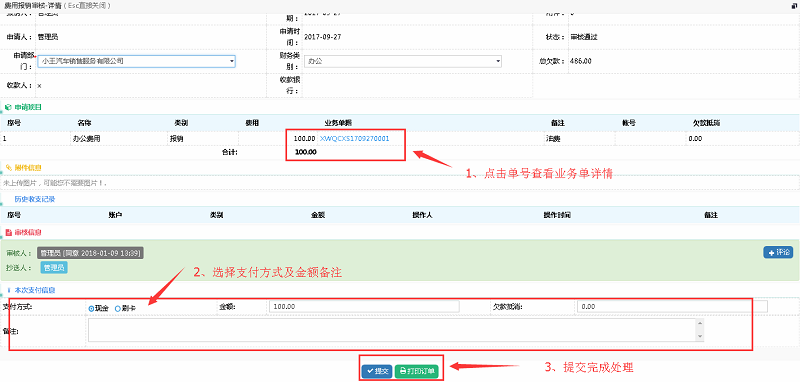
Task: Click the 操作人 column header in history table
Action: tap(422, 215)
